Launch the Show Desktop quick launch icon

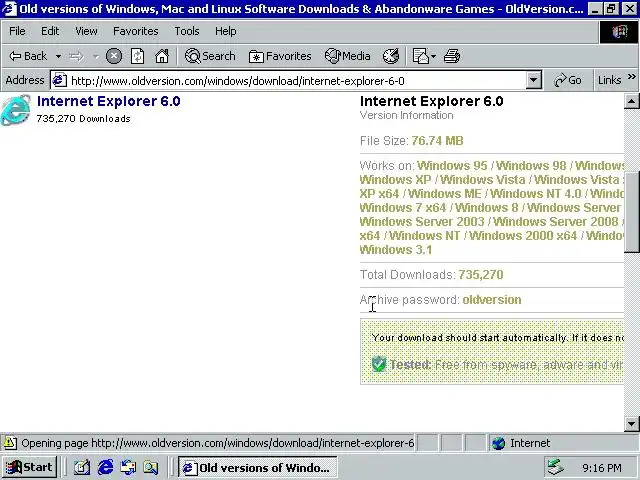(82, 467)
